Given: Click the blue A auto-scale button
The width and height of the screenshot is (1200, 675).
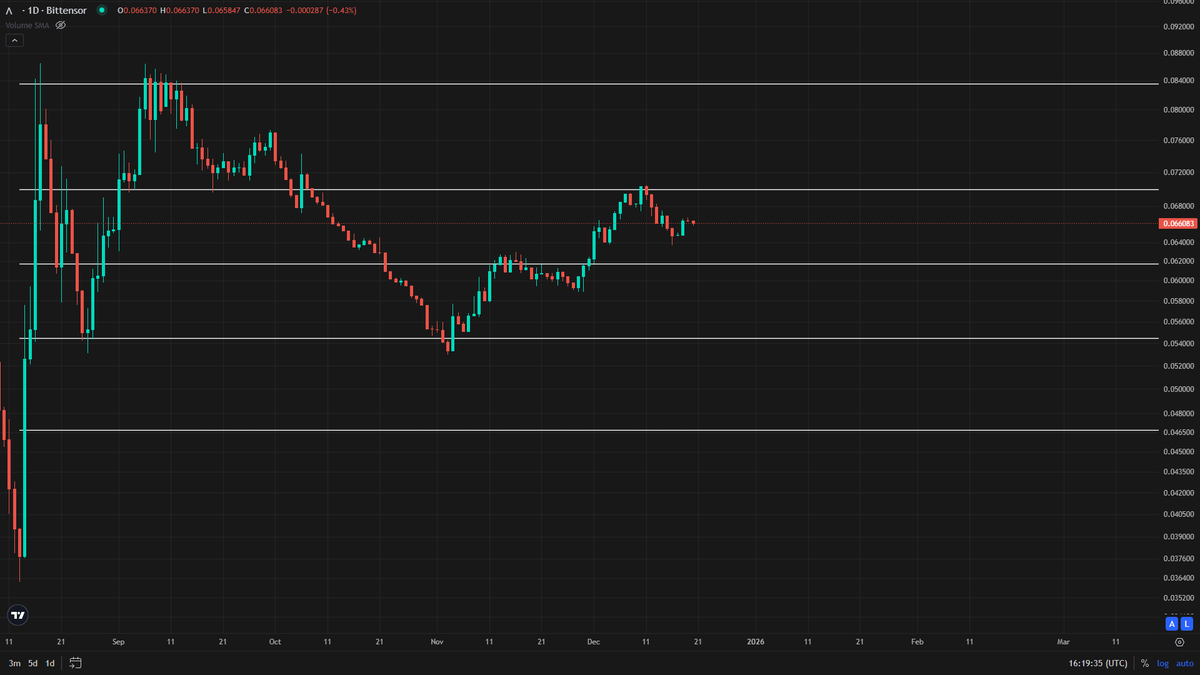Looking at the screenshot, I should 1171,624.
